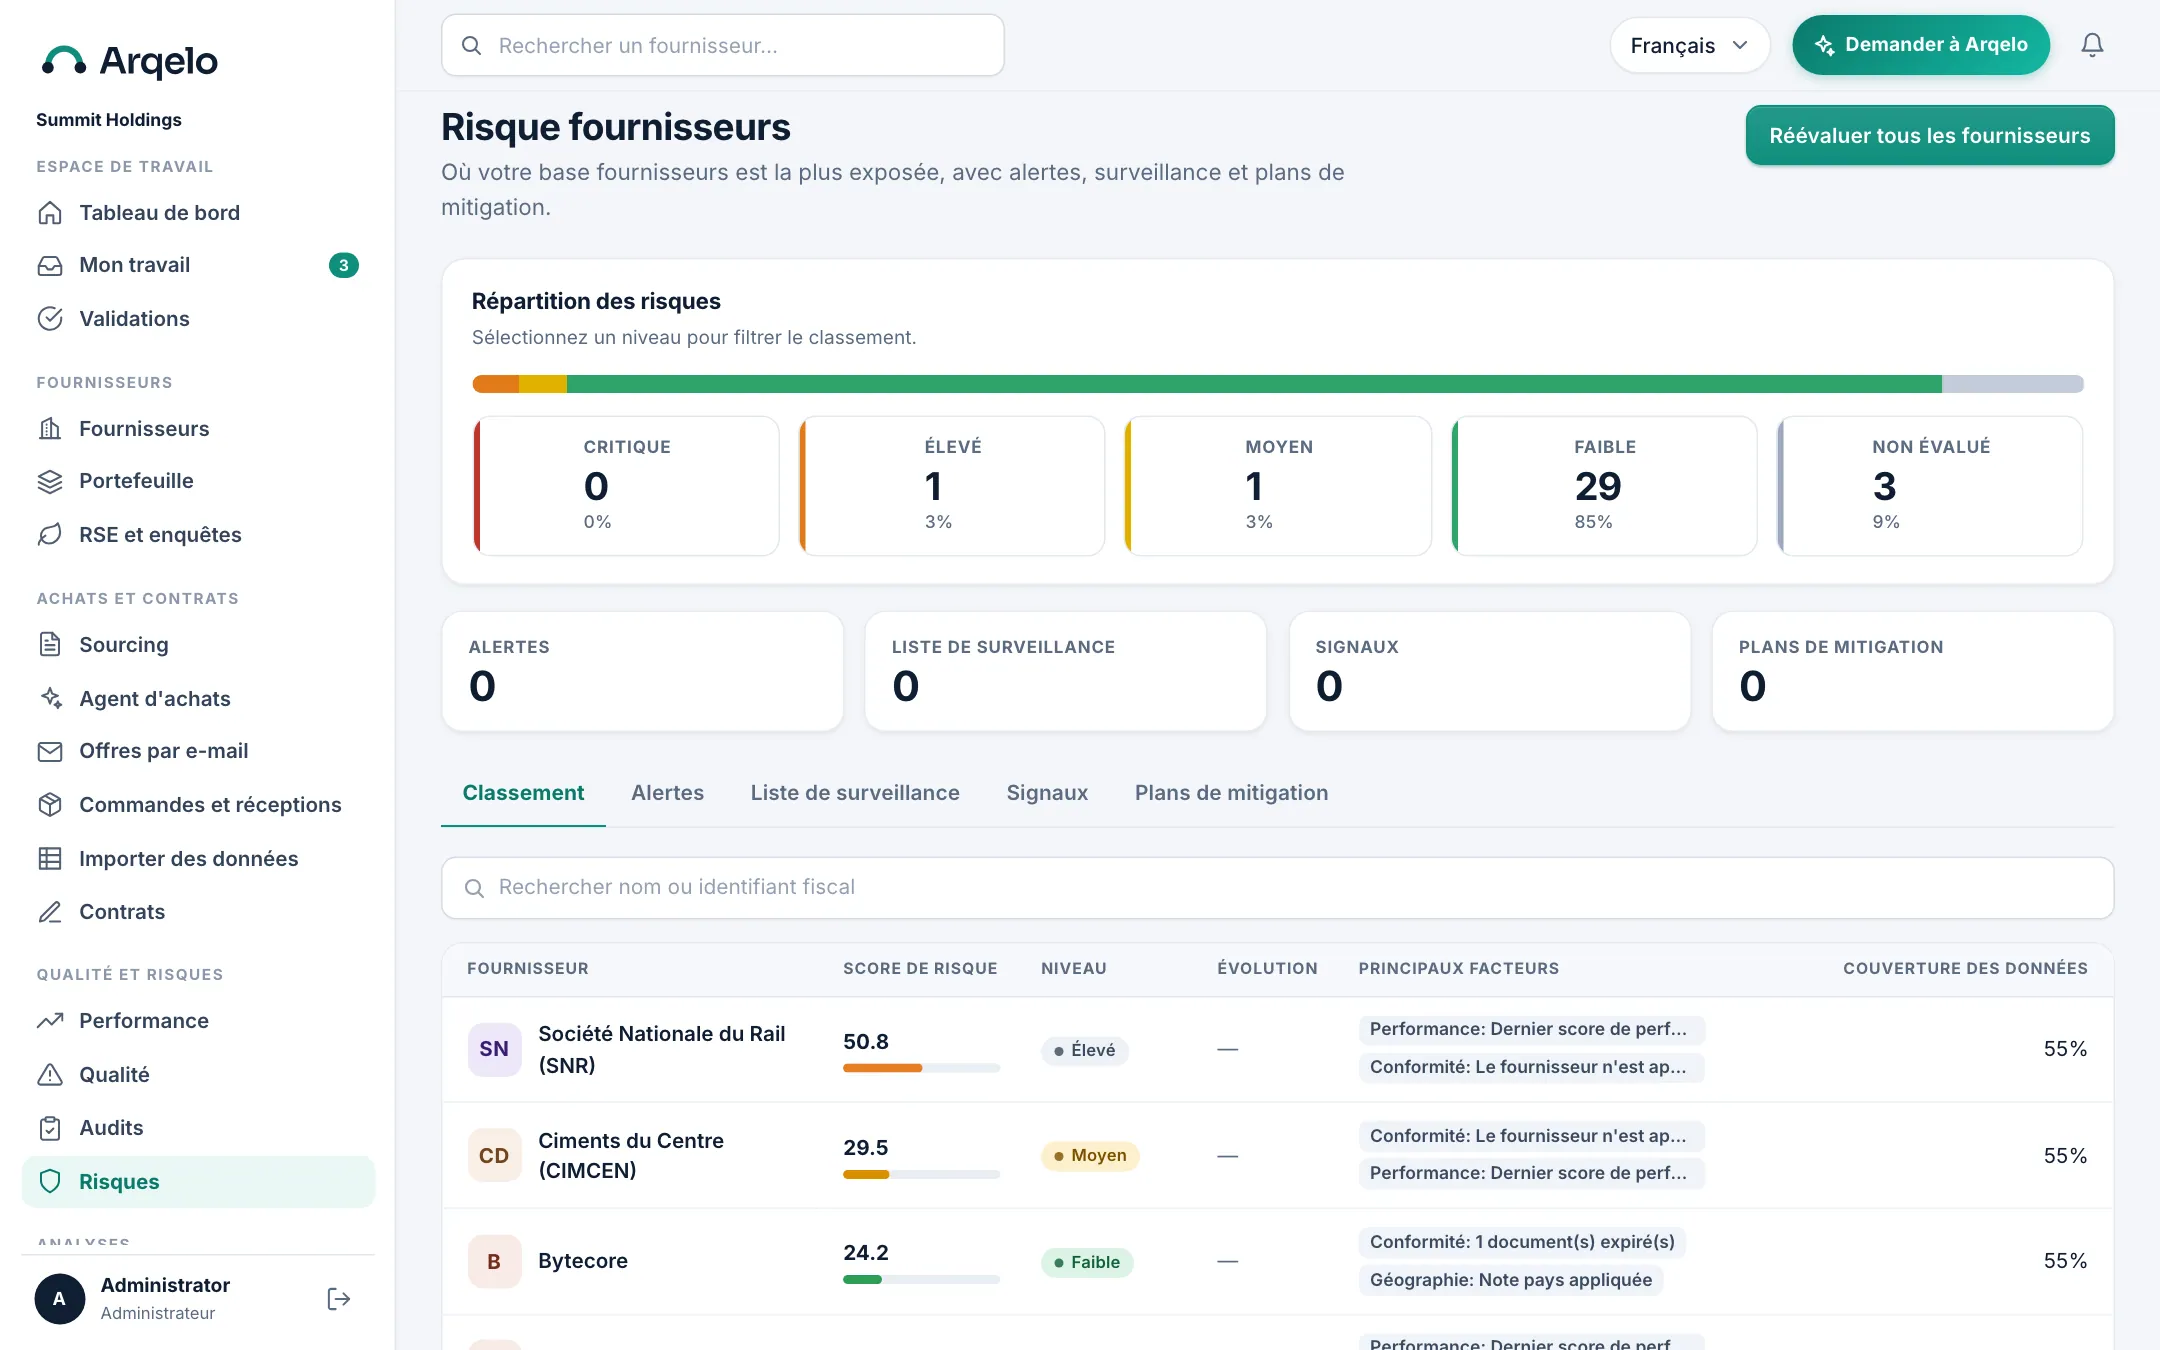Open Tableau de bord home icon

tap(50, 213)
